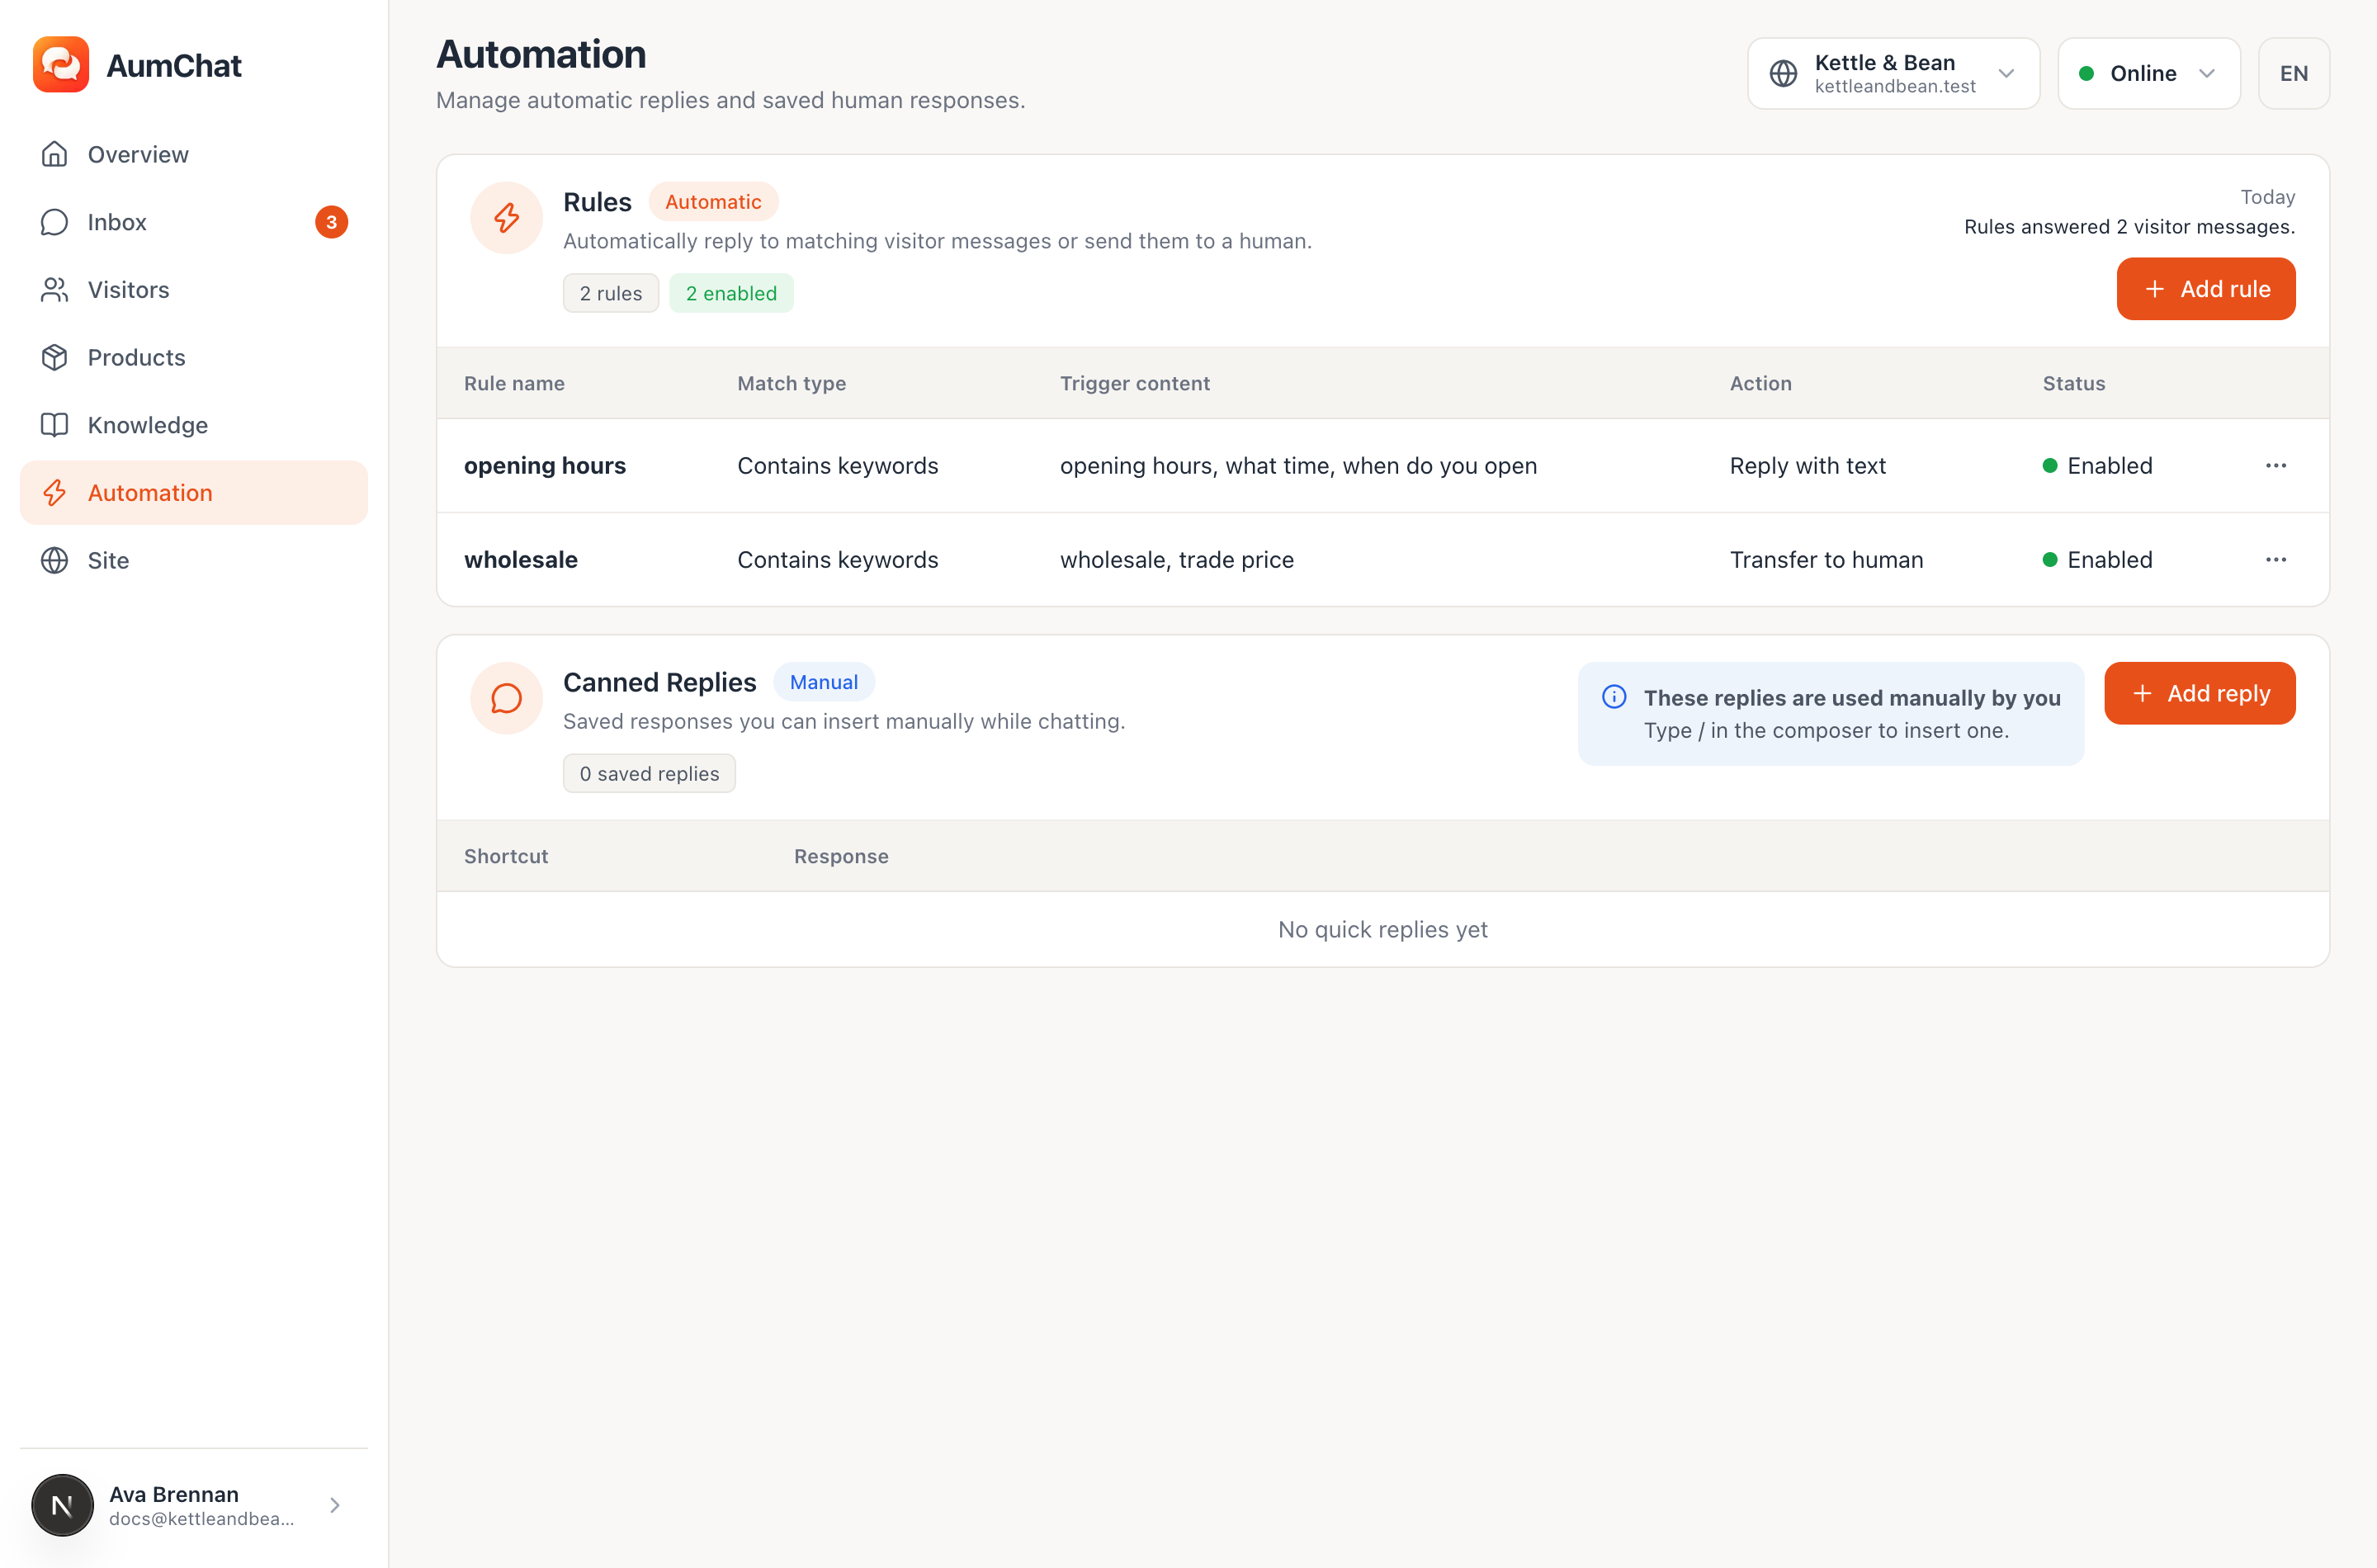This screenshot has width=2377, height=1568.
Task: Click the 'Reply with text' action cell
Action: (1807, 466)
